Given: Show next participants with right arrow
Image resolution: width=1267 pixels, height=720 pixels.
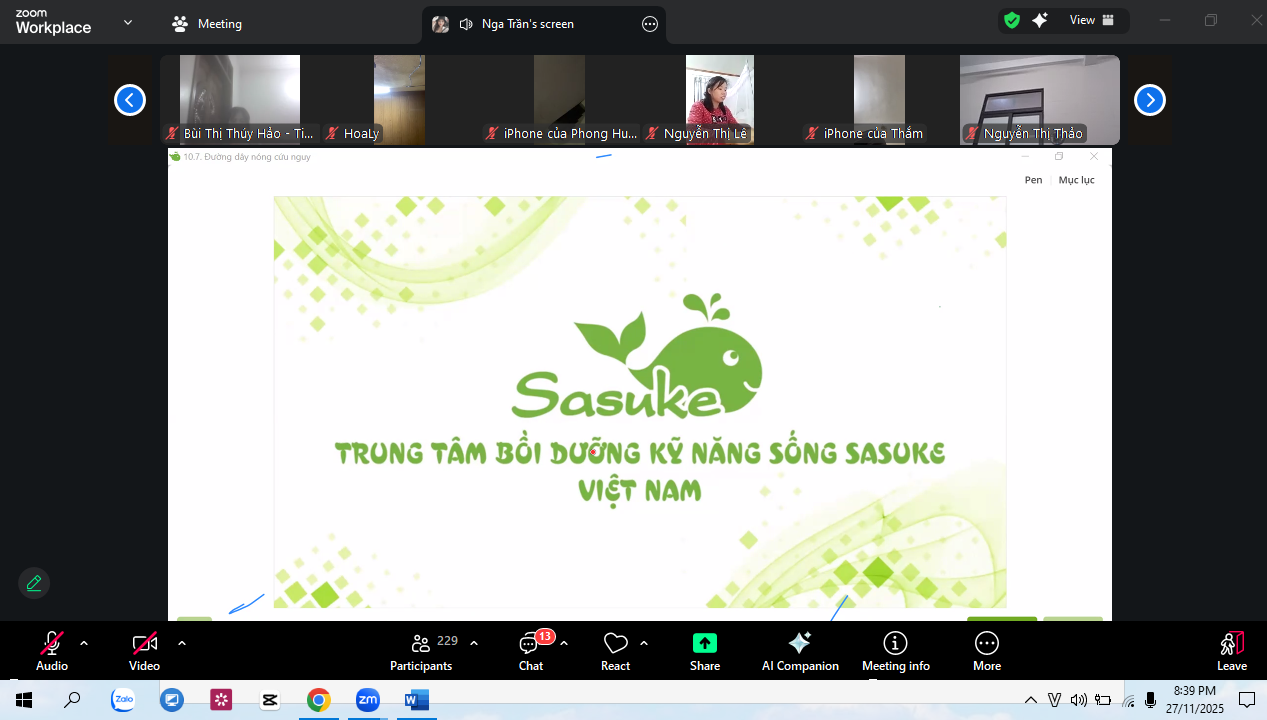Looking at the screenshot, I should coord(1149,100).
